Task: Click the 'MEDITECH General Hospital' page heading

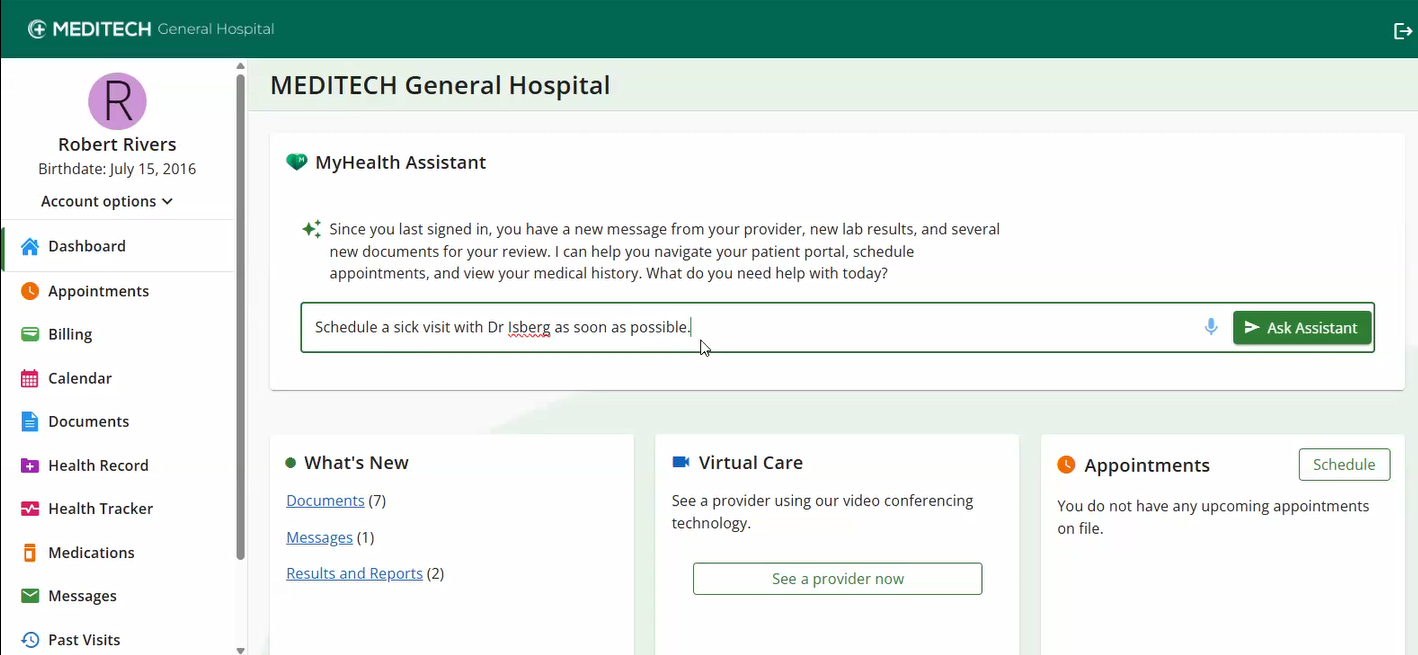Action: [440, 85]
